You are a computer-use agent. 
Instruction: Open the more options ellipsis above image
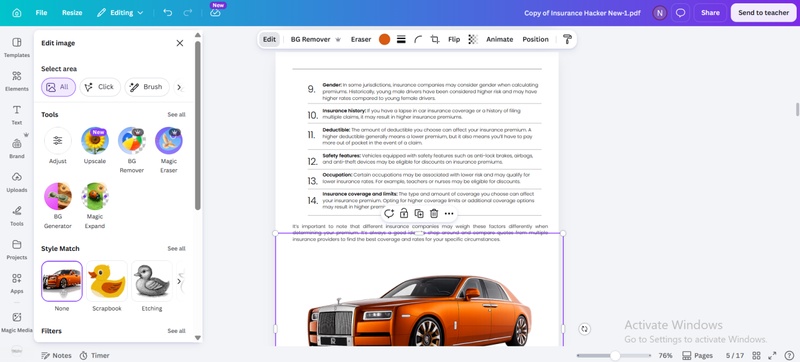(x=449, y=214)
